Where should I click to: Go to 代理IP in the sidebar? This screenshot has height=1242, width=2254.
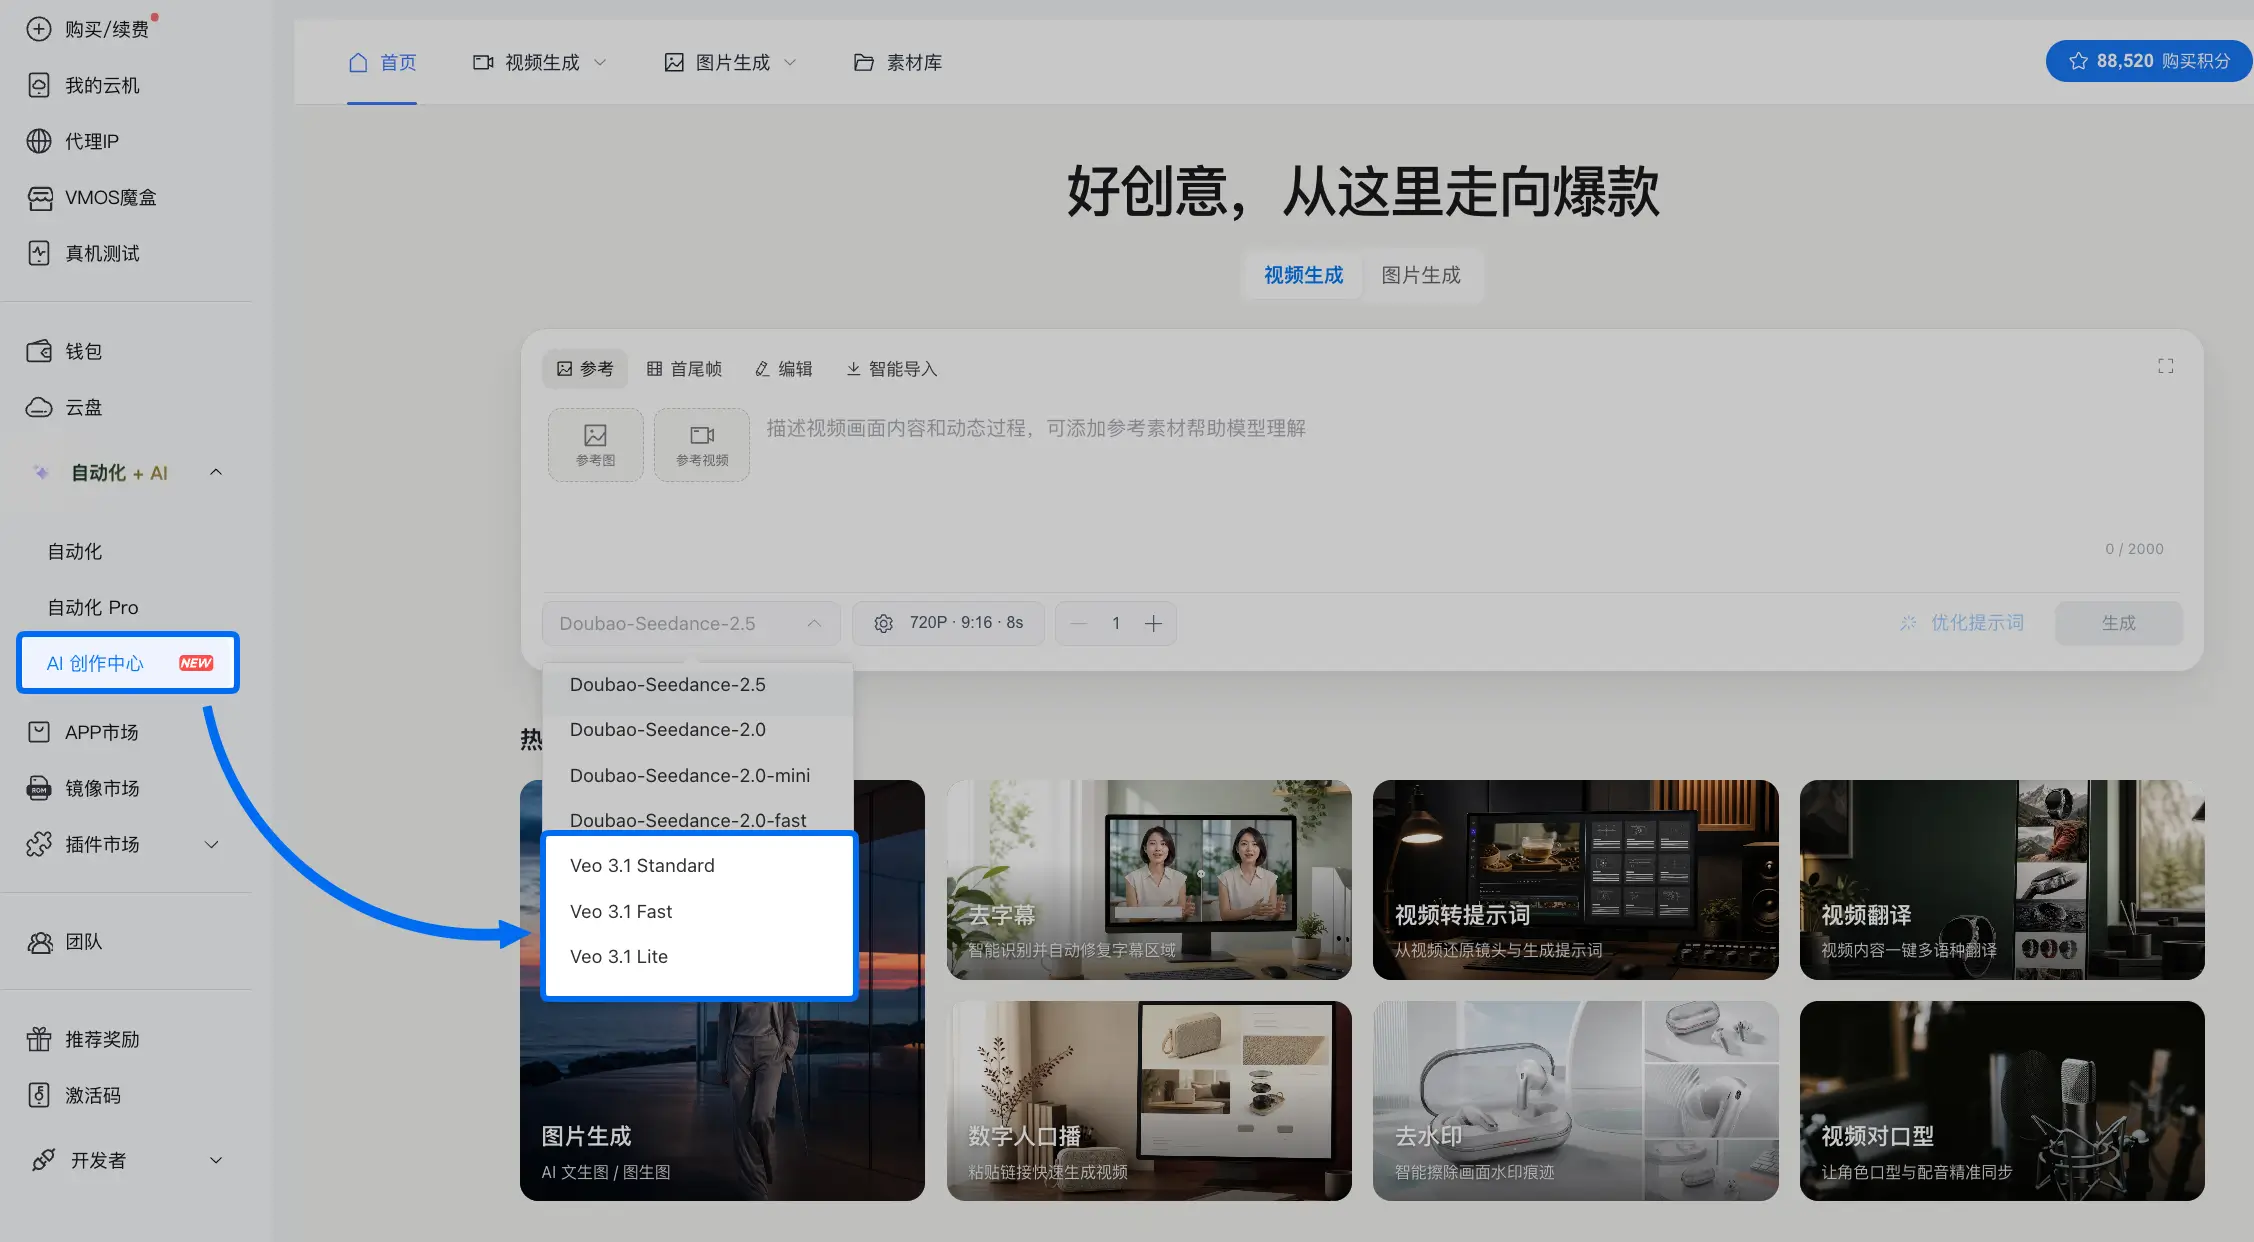point(73,141)
